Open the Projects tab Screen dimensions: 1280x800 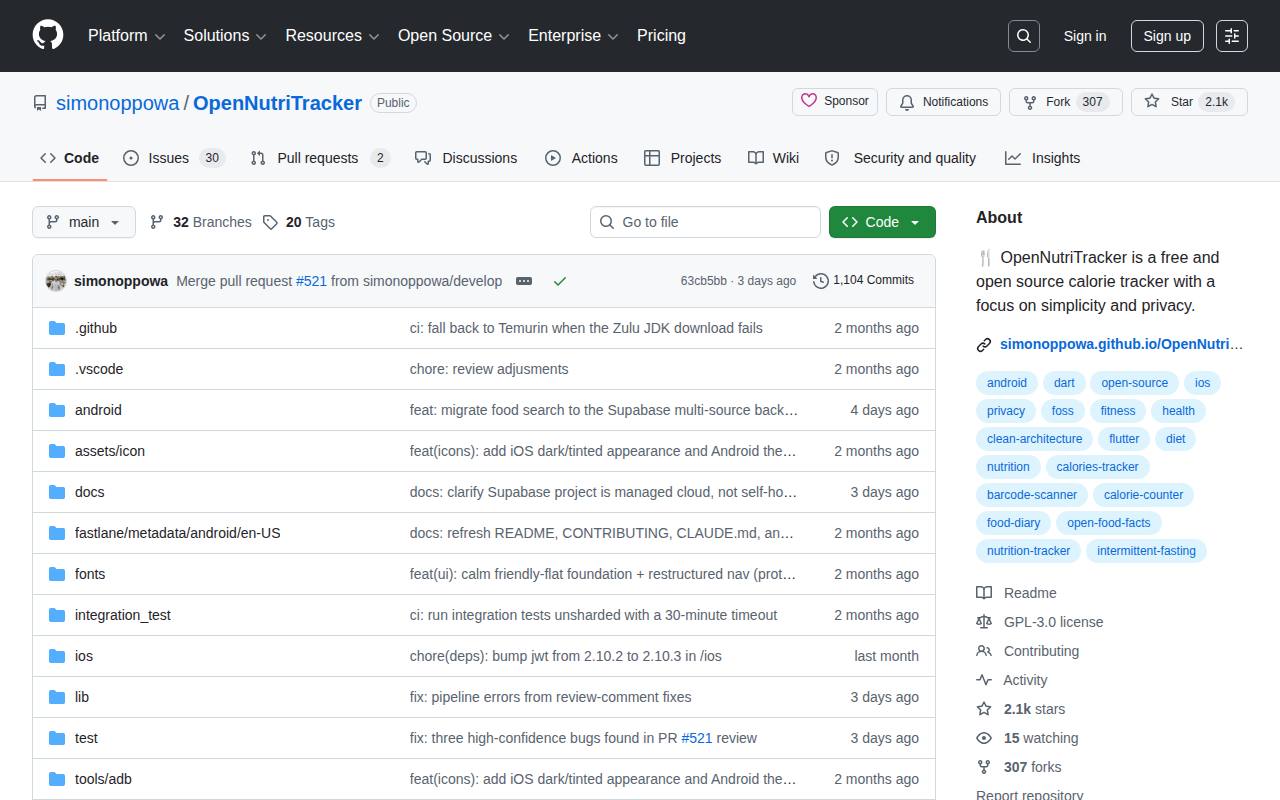click(x=682, y=158)
